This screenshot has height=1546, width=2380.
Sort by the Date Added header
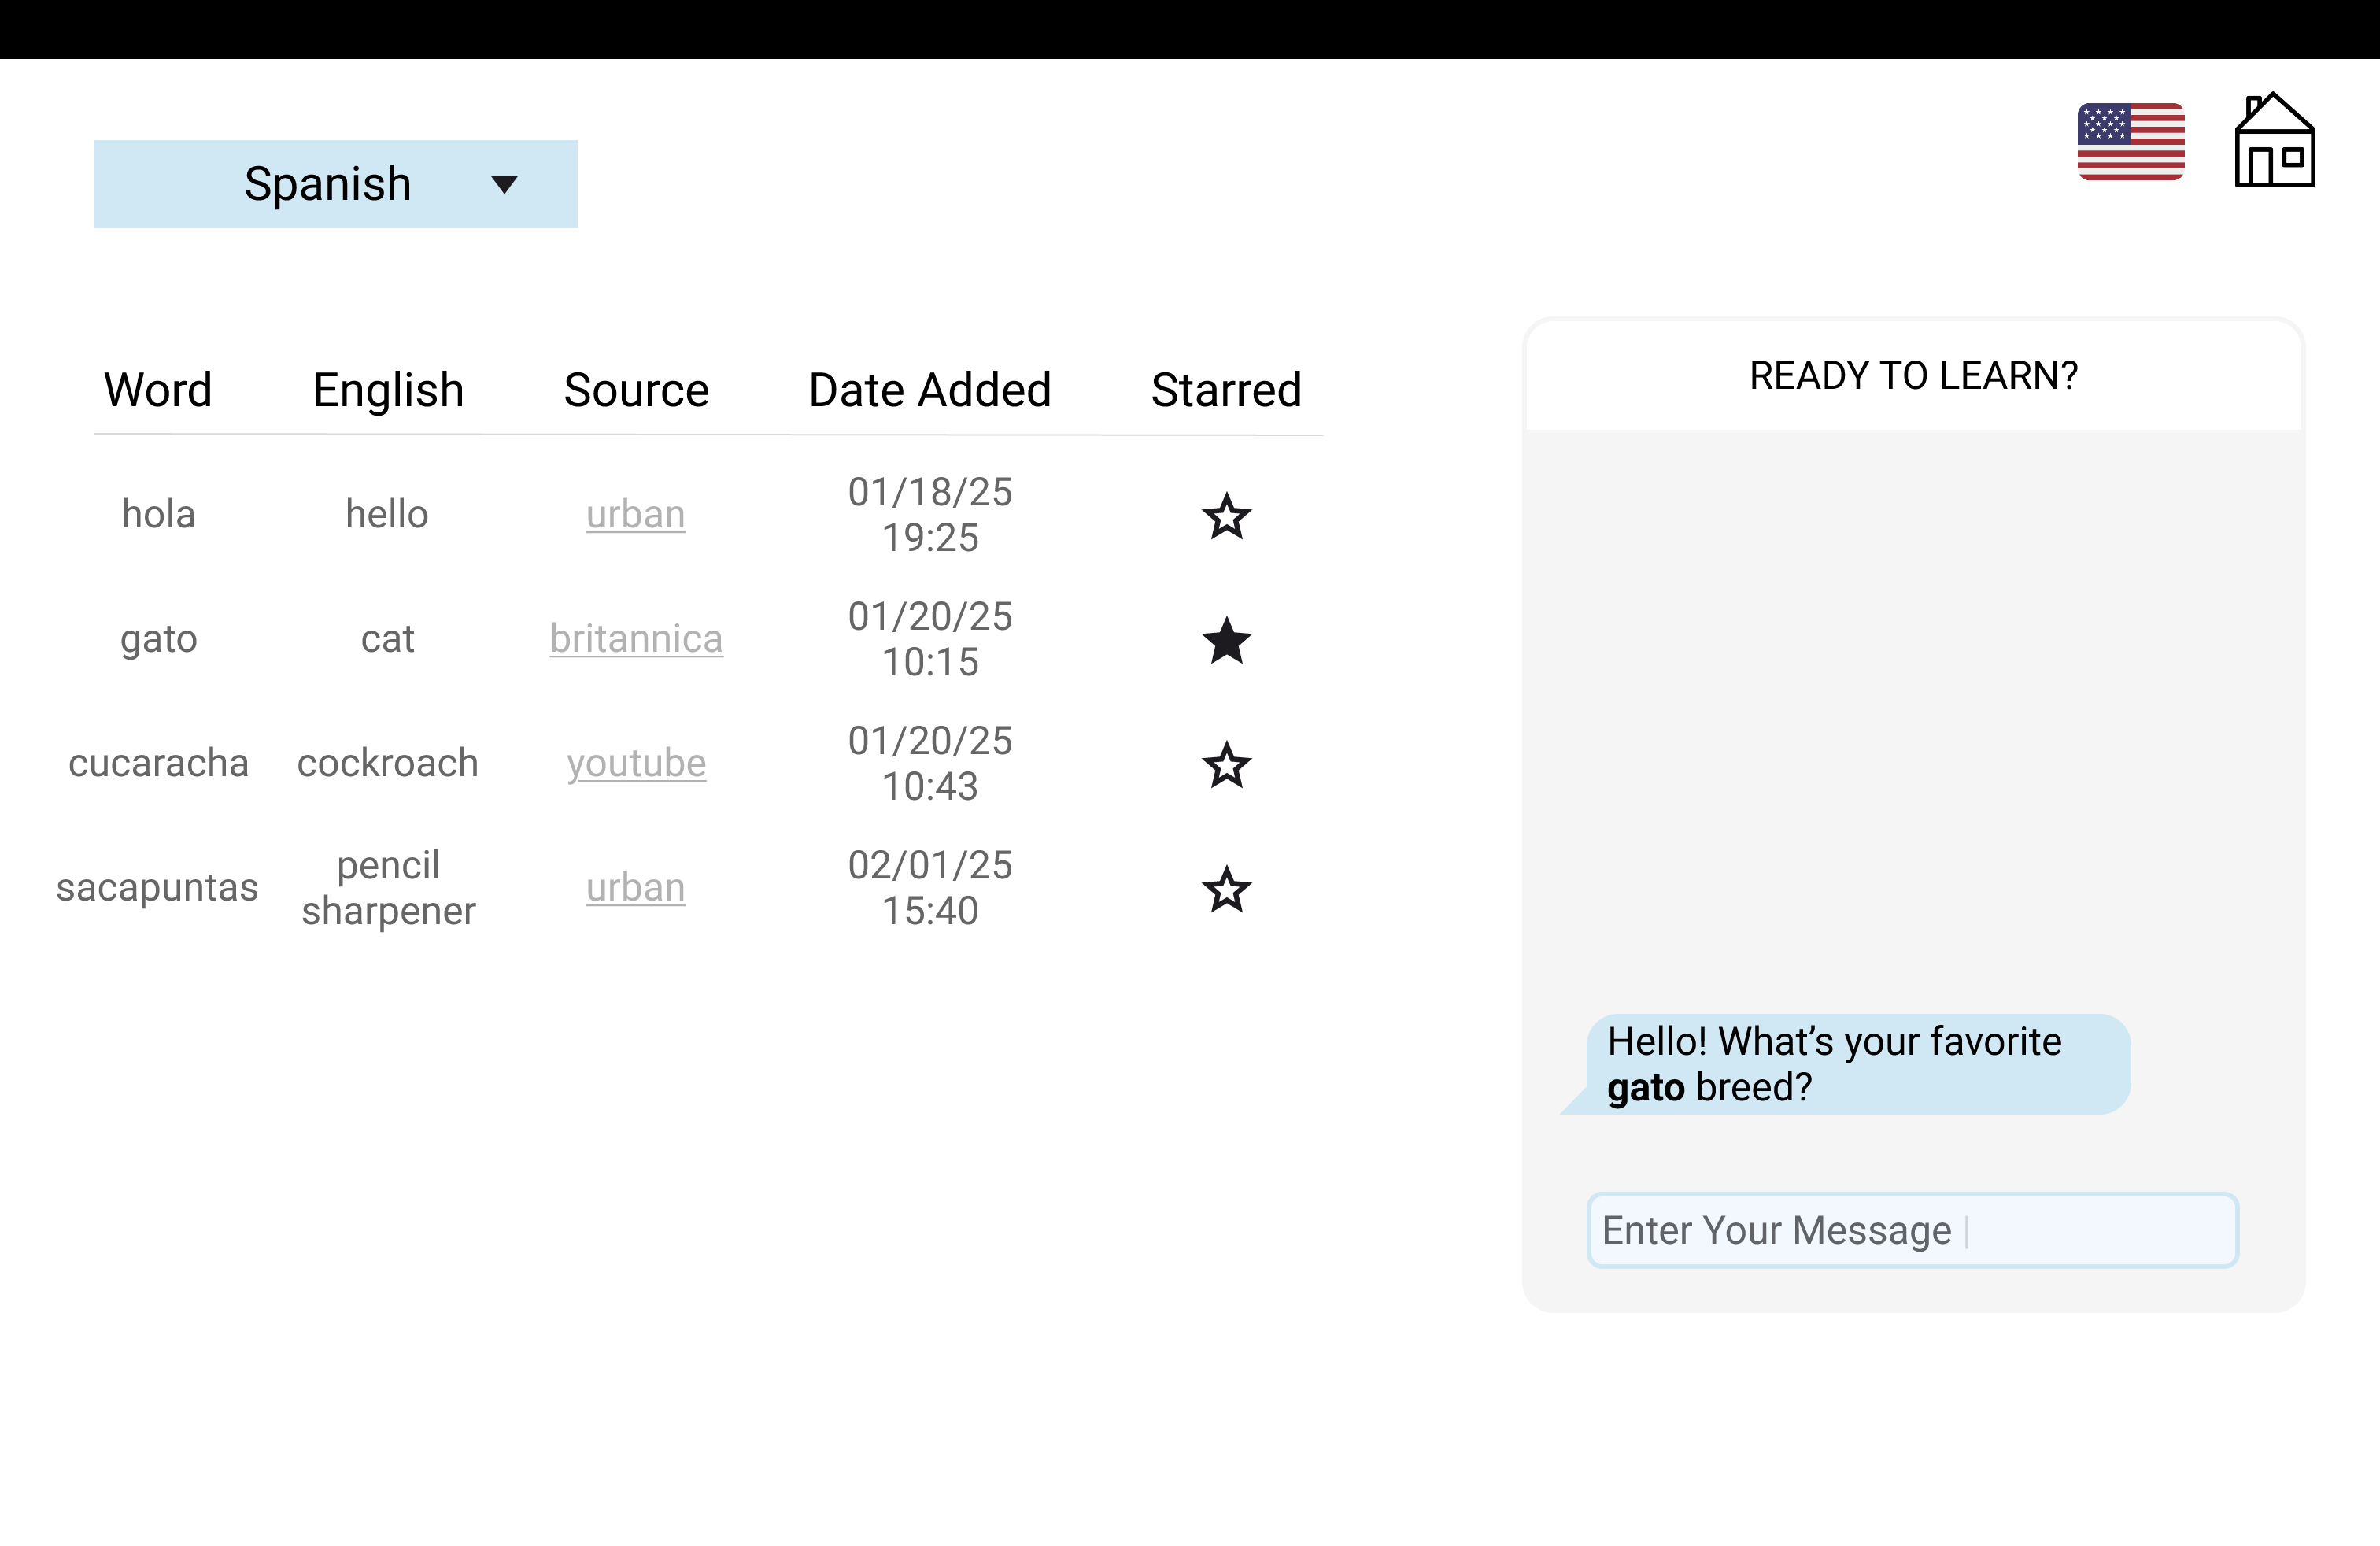(929, 390)
